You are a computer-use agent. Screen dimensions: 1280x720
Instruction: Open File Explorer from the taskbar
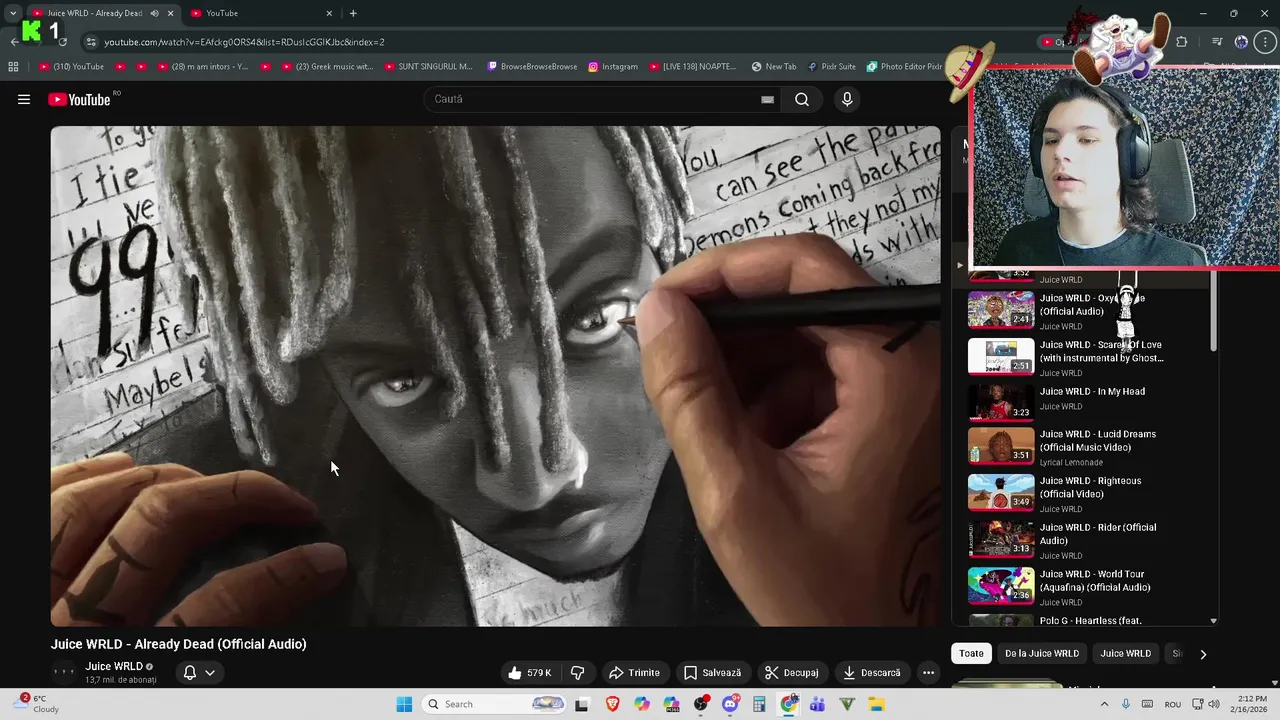pyautogui.click(x=877, y=704)
